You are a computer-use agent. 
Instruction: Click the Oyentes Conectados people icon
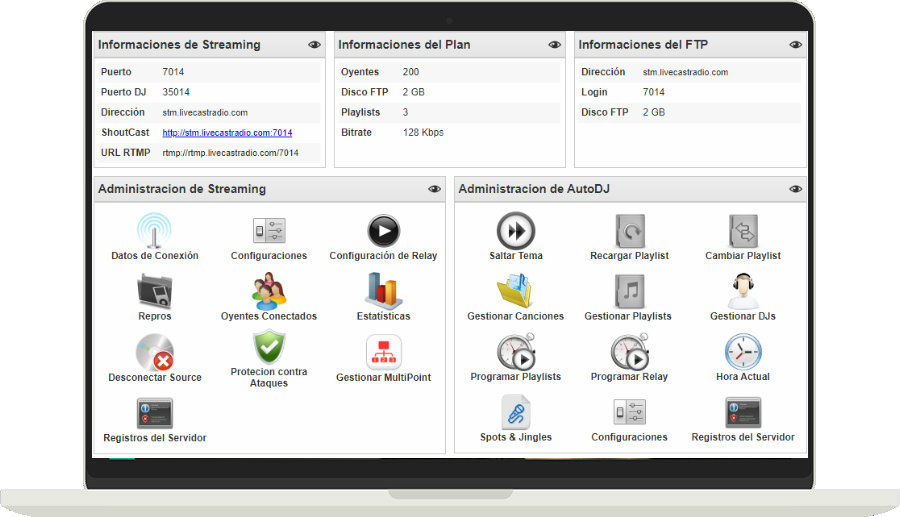pyautogui.click(x=268, y=291)
